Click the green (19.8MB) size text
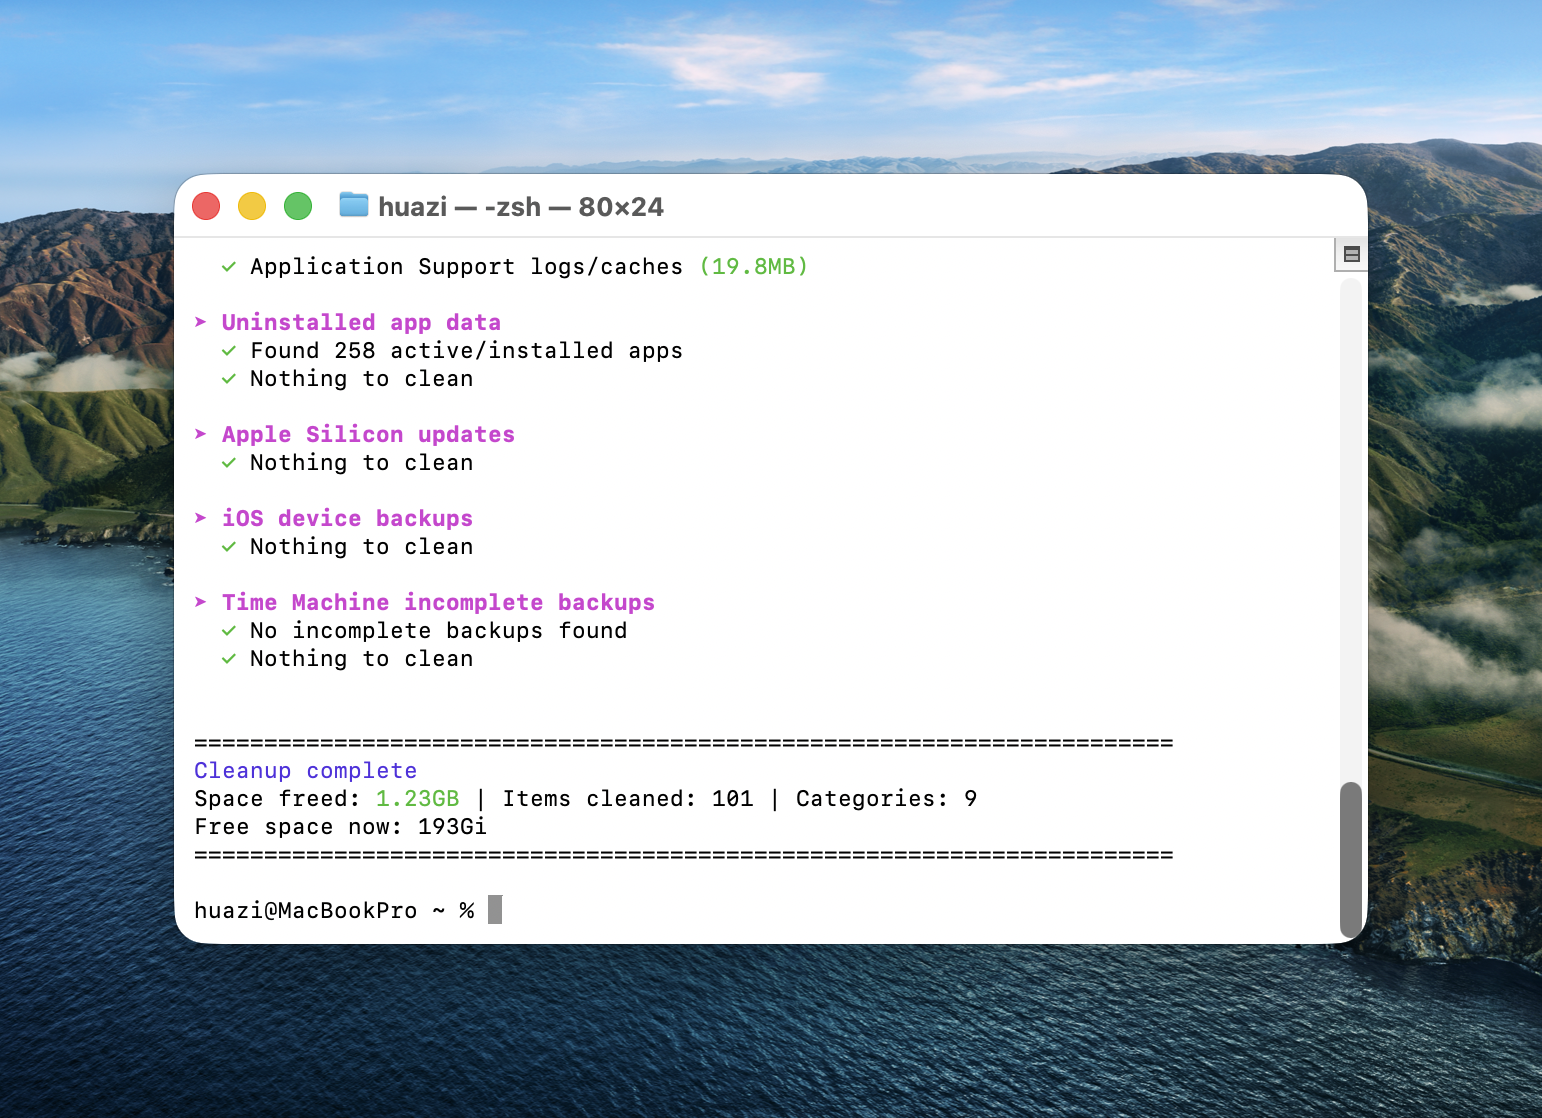1542x1118 pixels. coord(753,267)
